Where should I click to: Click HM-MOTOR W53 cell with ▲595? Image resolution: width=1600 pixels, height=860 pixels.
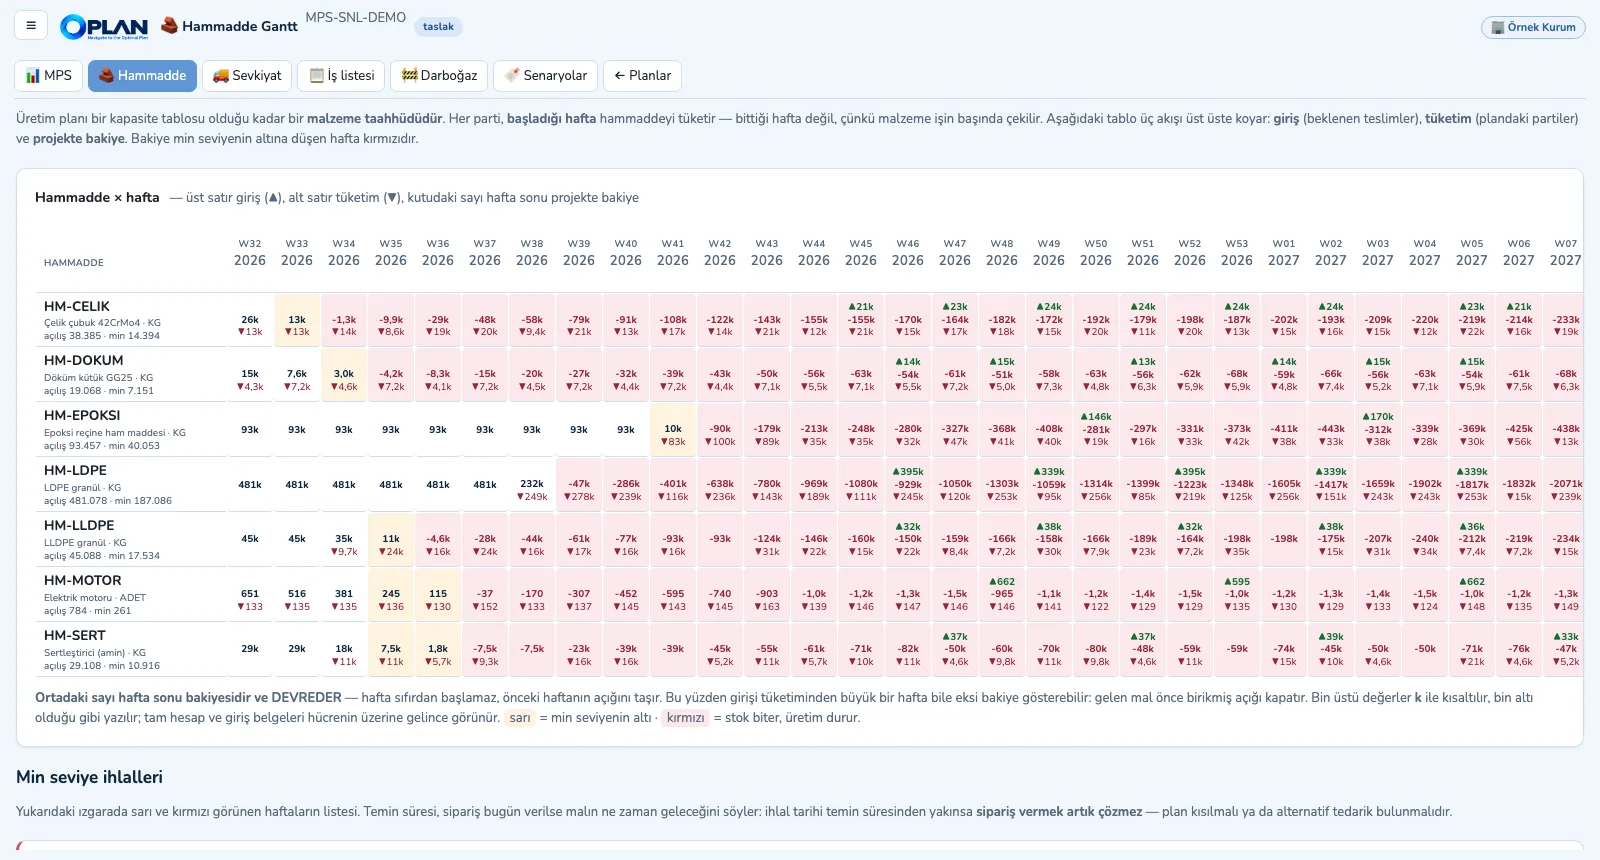tap(1237, 594)
